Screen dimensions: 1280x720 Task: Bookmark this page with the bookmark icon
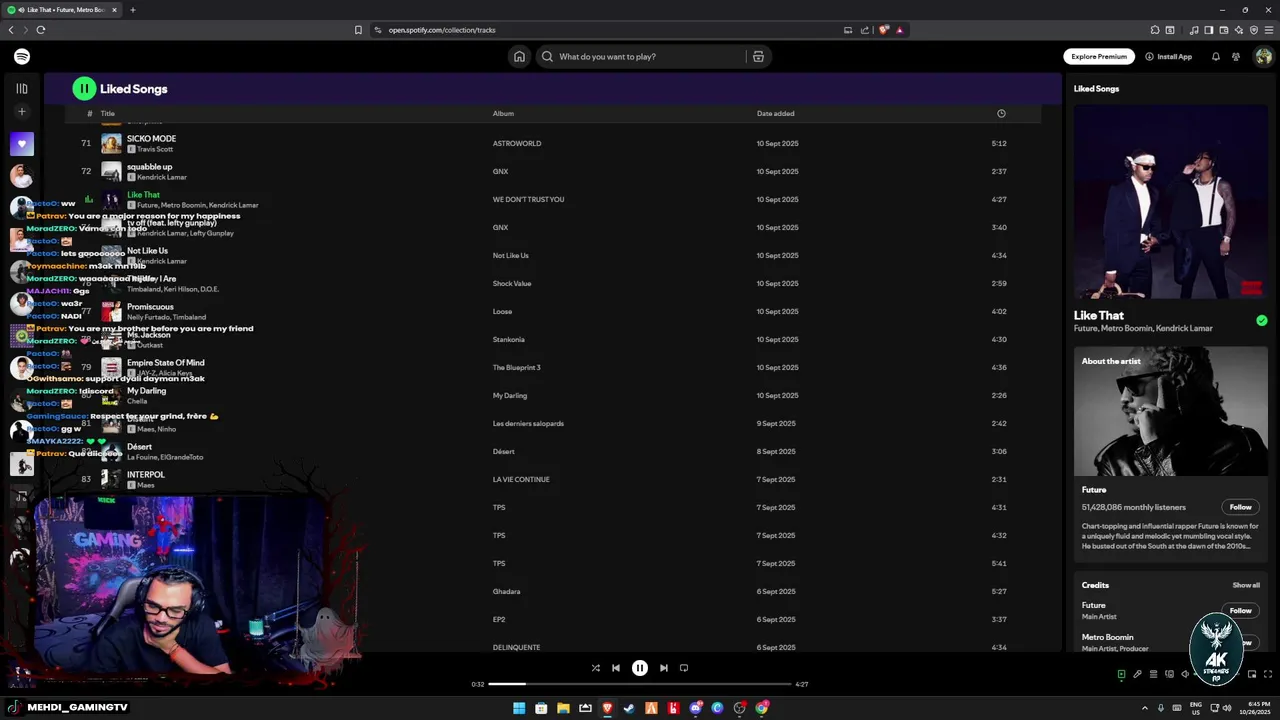coord(358,30)
